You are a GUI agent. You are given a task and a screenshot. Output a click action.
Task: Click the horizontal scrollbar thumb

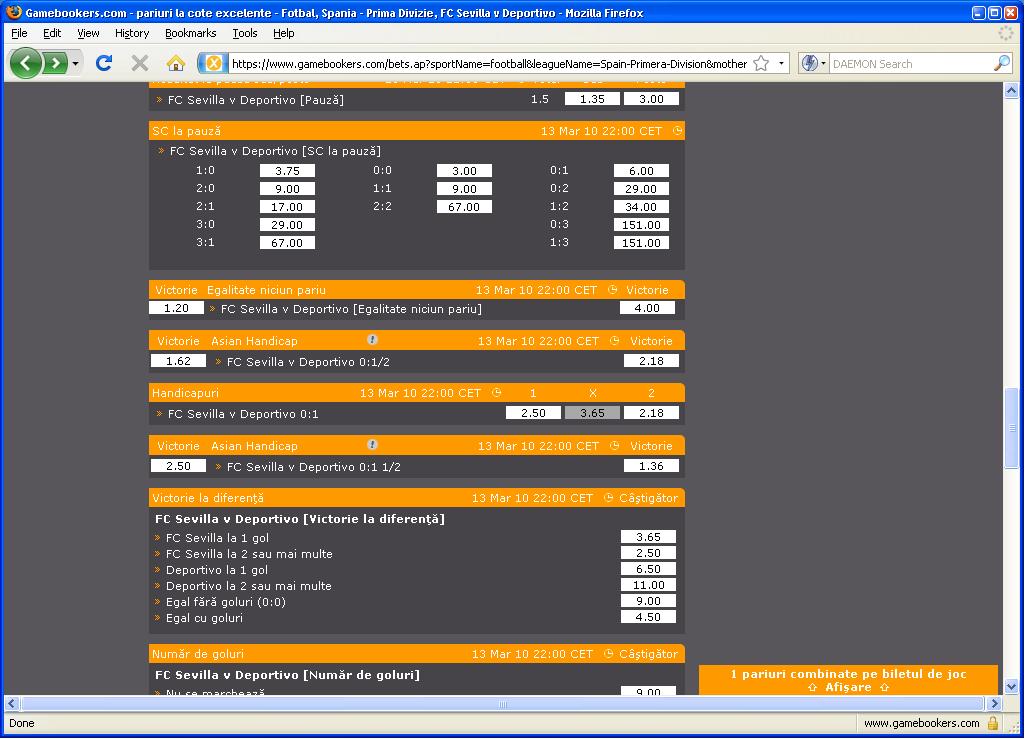pyautogui.click(x=502, y=704)
